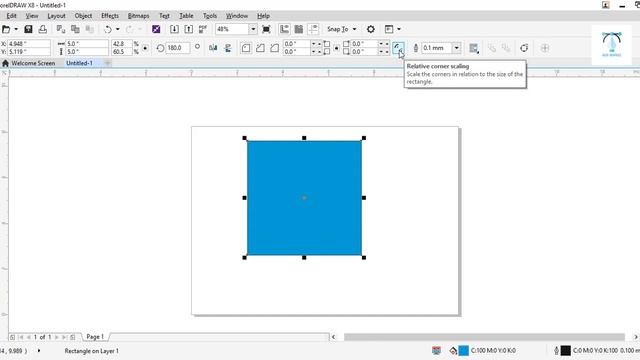Viewport: 640px width, 360px height.
Task: Toggle Relative corner scaling button
Action: coord(398,48)
